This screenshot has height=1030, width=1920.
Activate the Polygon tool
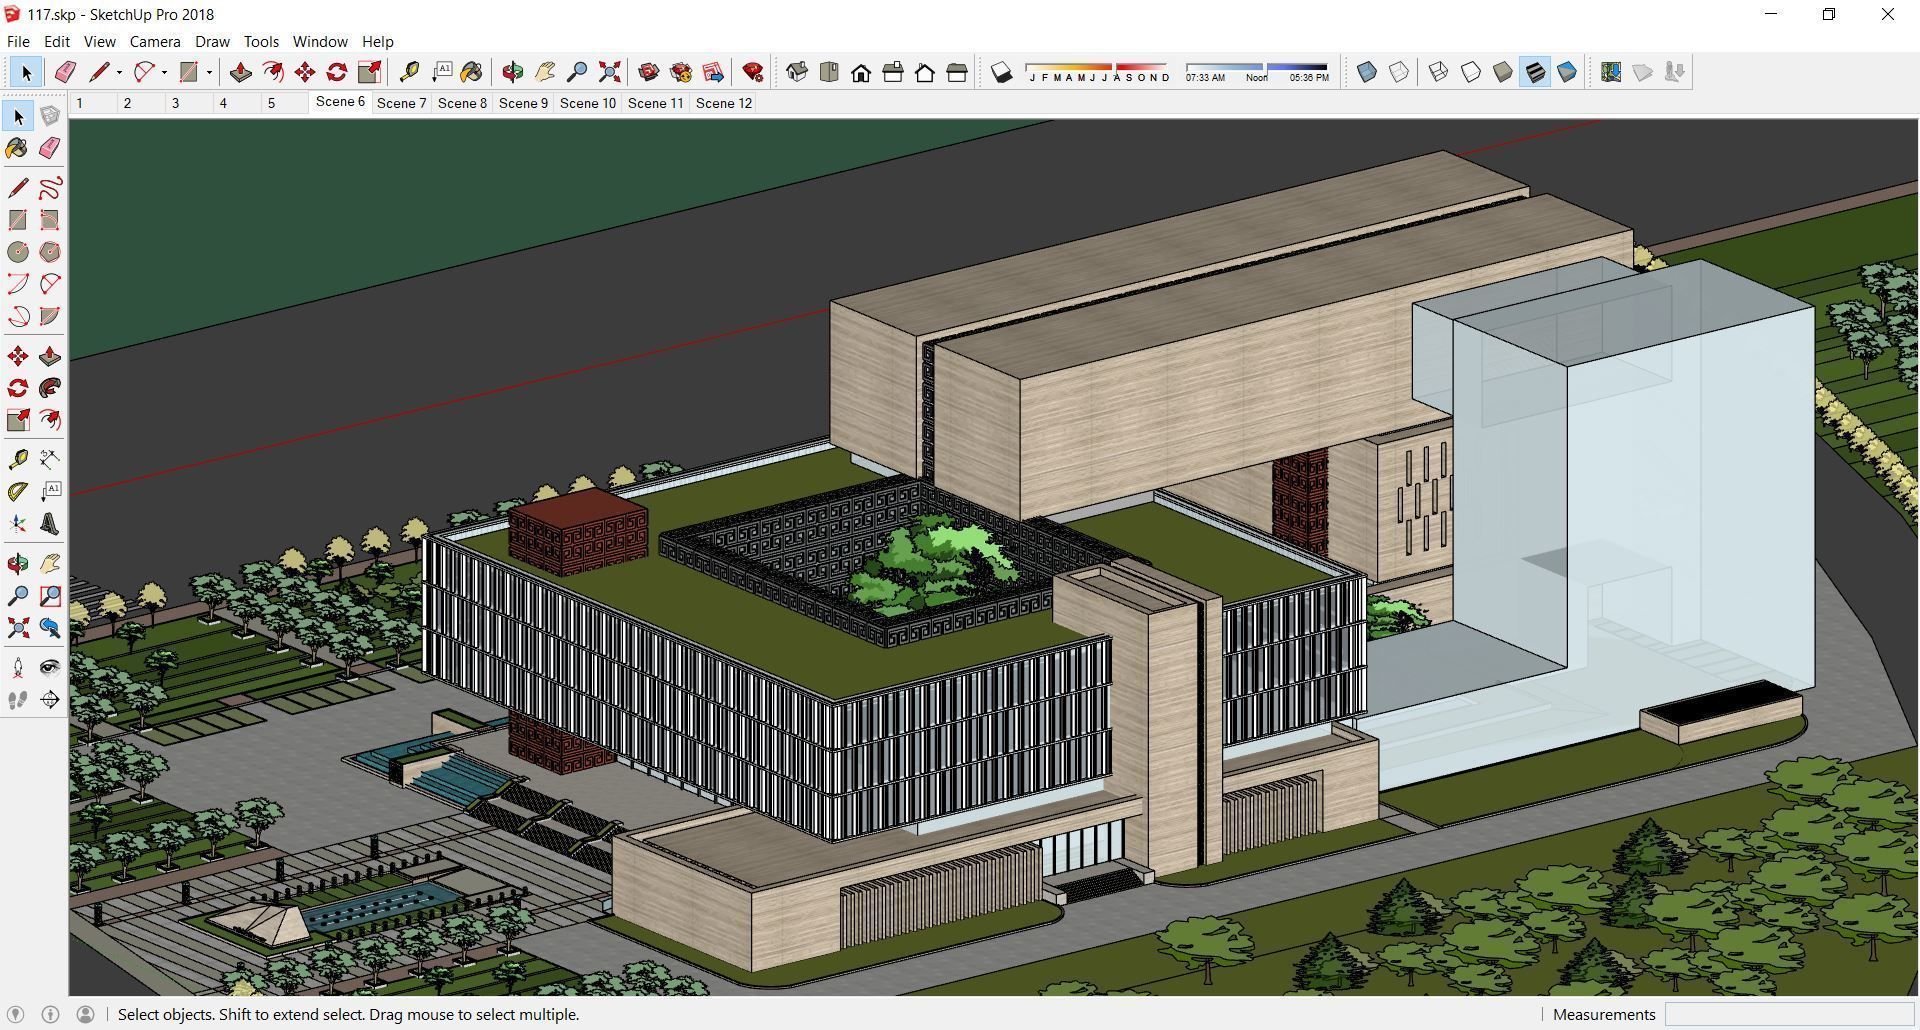coord(50,252)
